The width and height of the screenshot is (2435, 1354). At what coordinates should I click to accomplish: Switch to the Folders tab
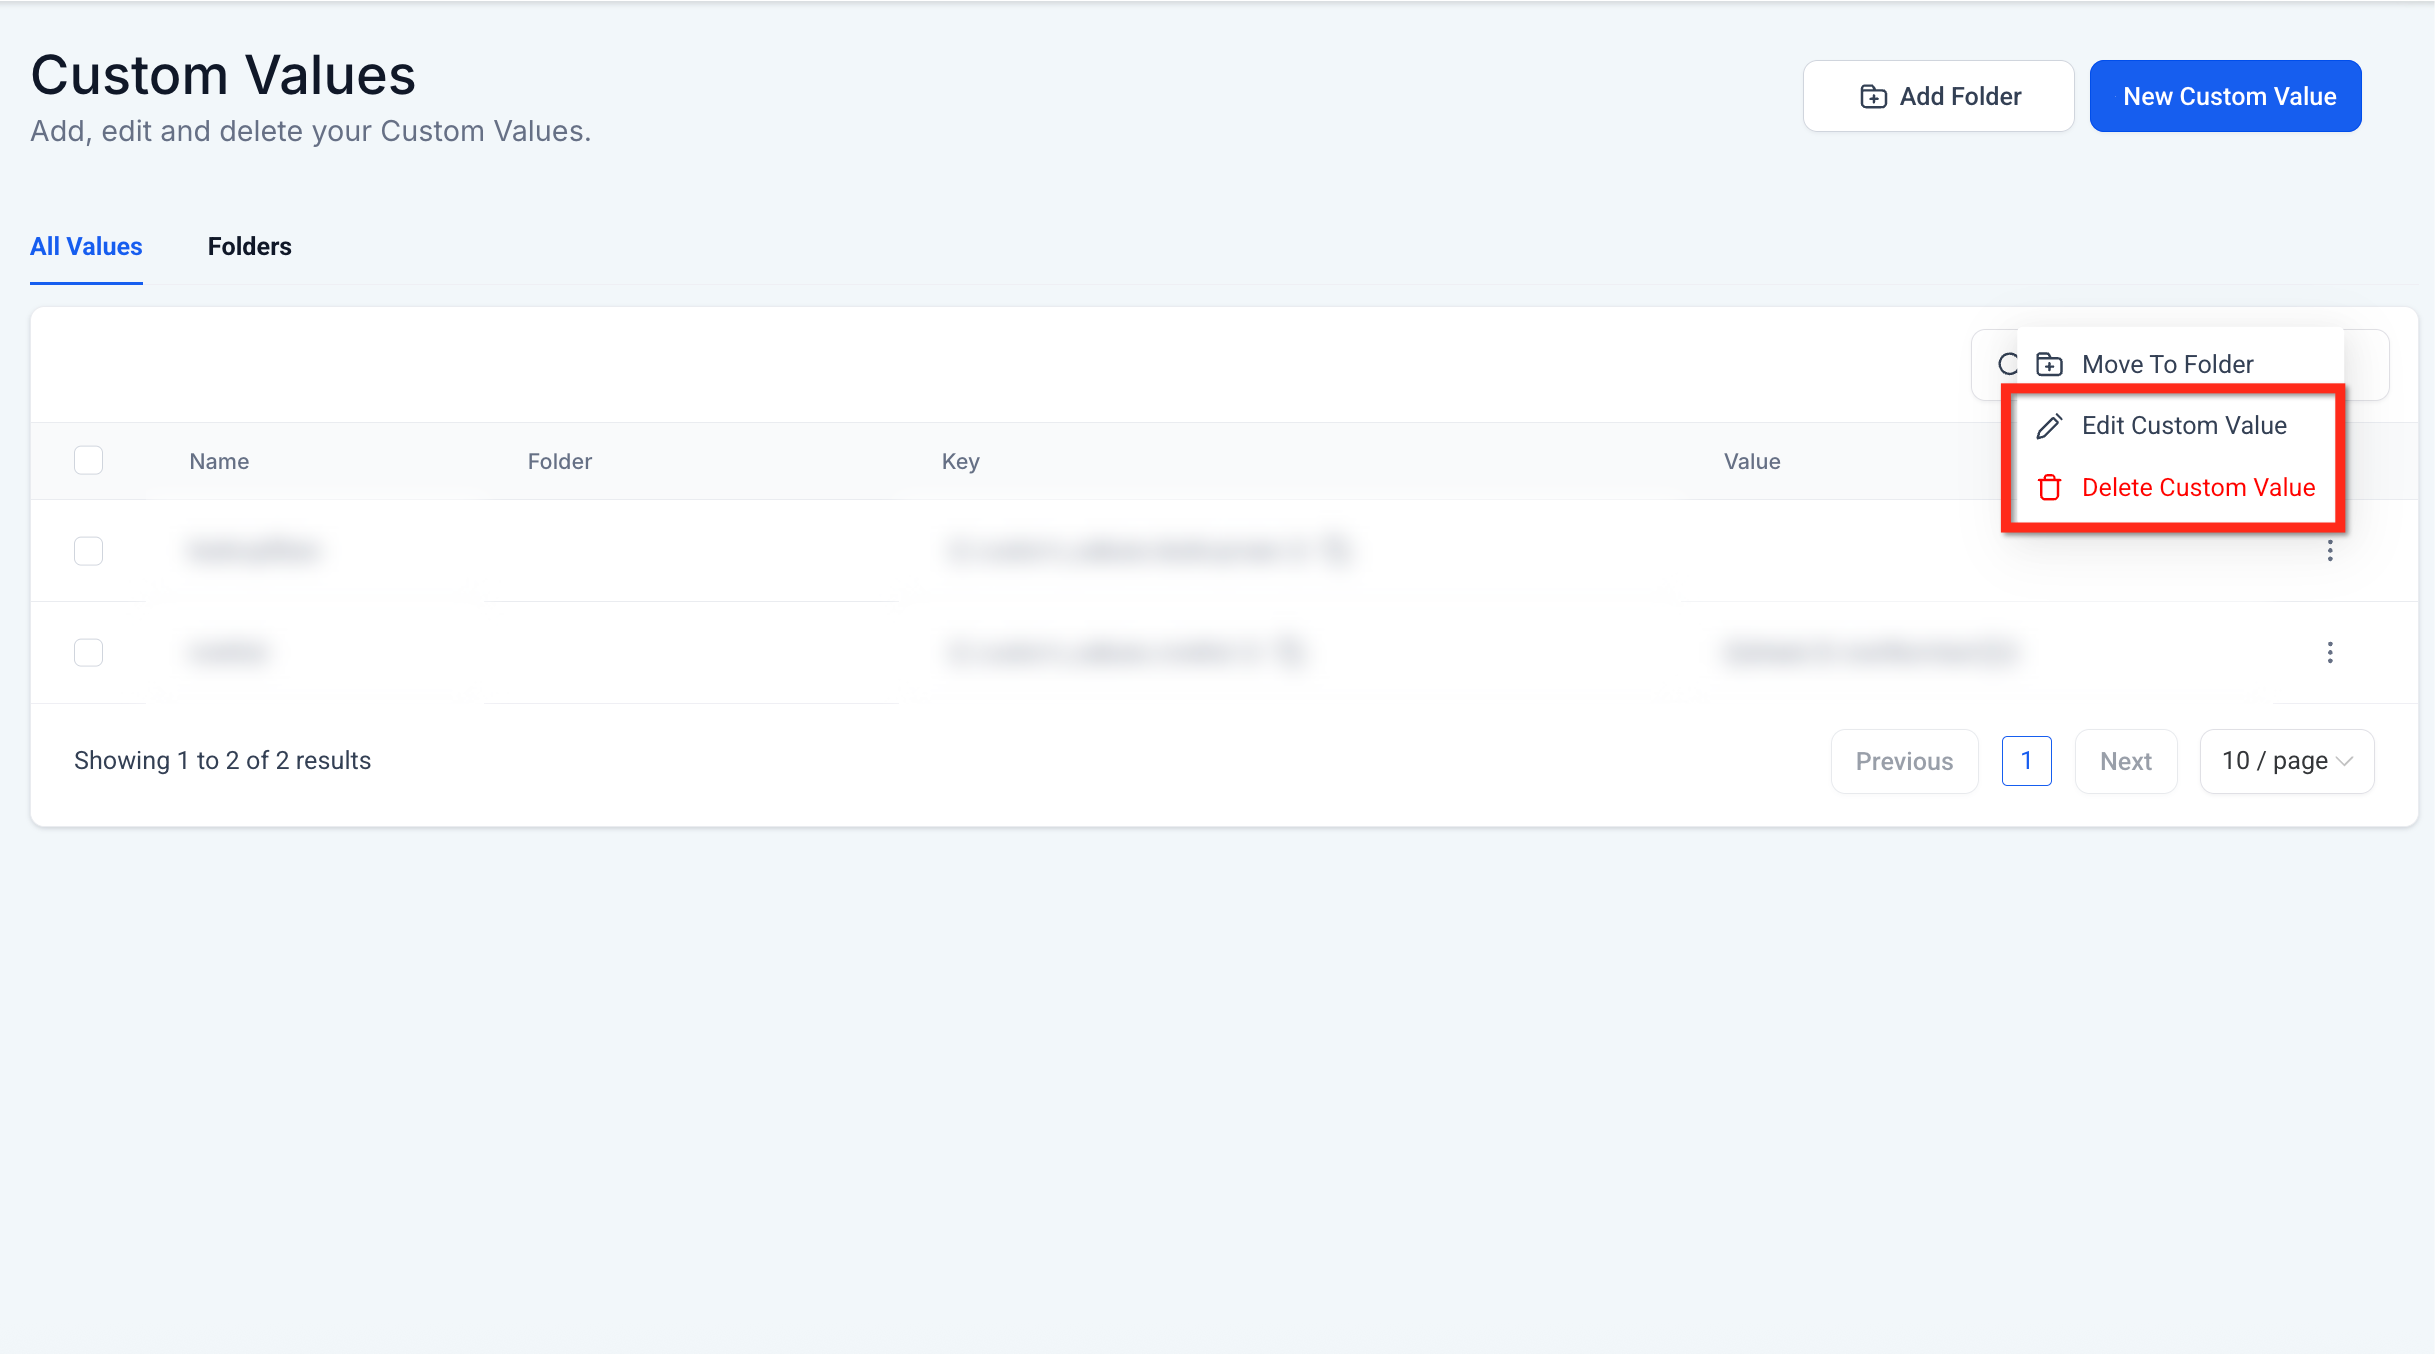249,247
